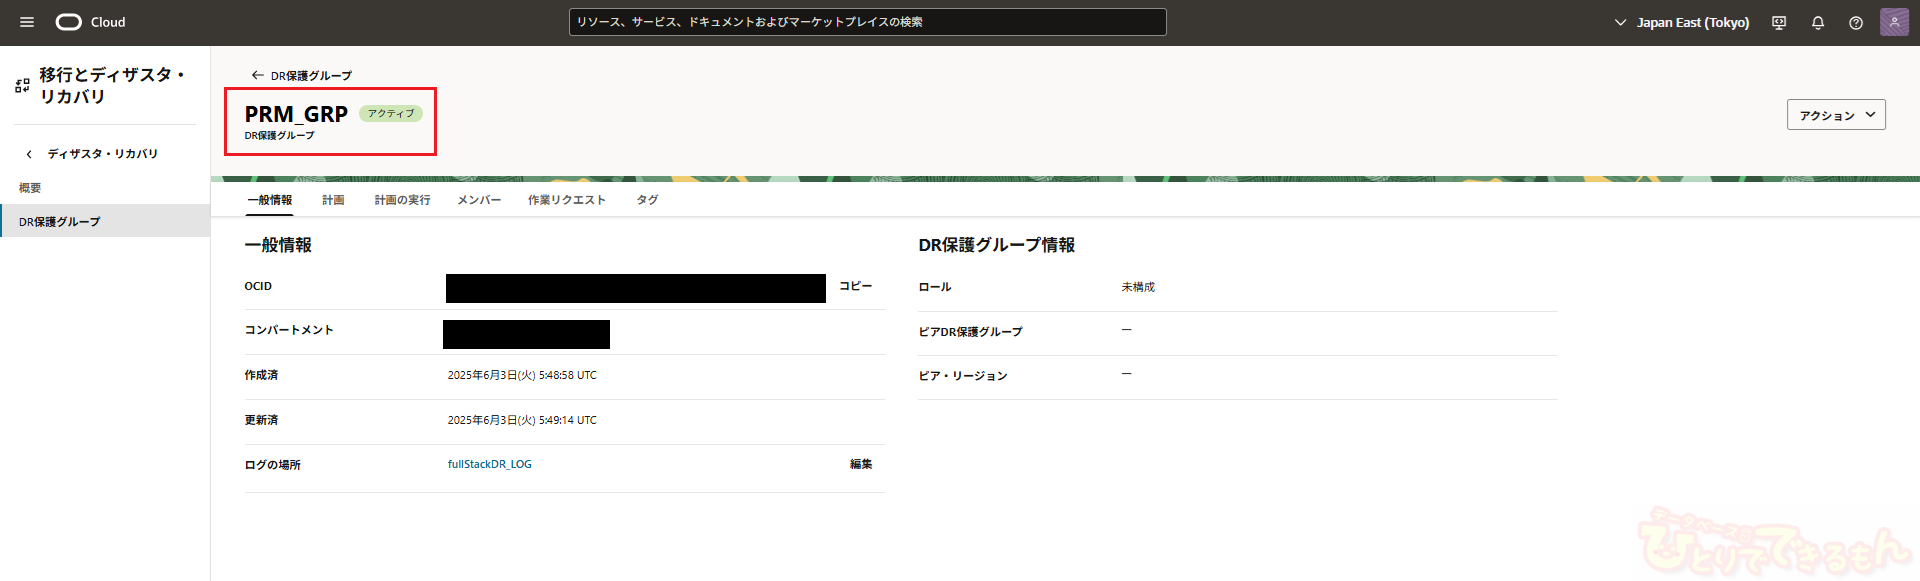
Task: Open the hamburger navigation menu
Action: pyautogui.click(x=27, y=22)
